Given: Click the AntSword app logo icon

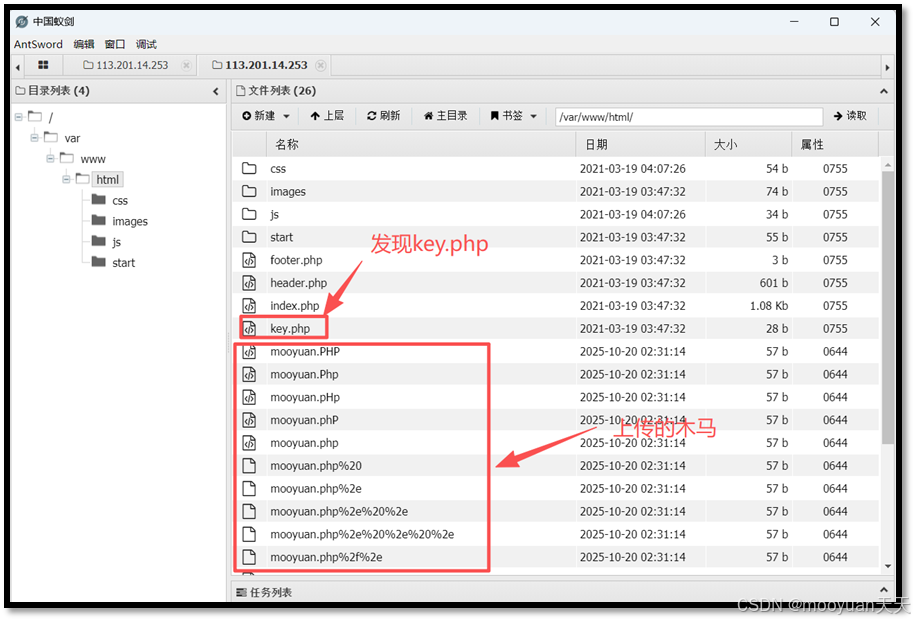Looking at the screenshot, I should click(x=22, y=22).
